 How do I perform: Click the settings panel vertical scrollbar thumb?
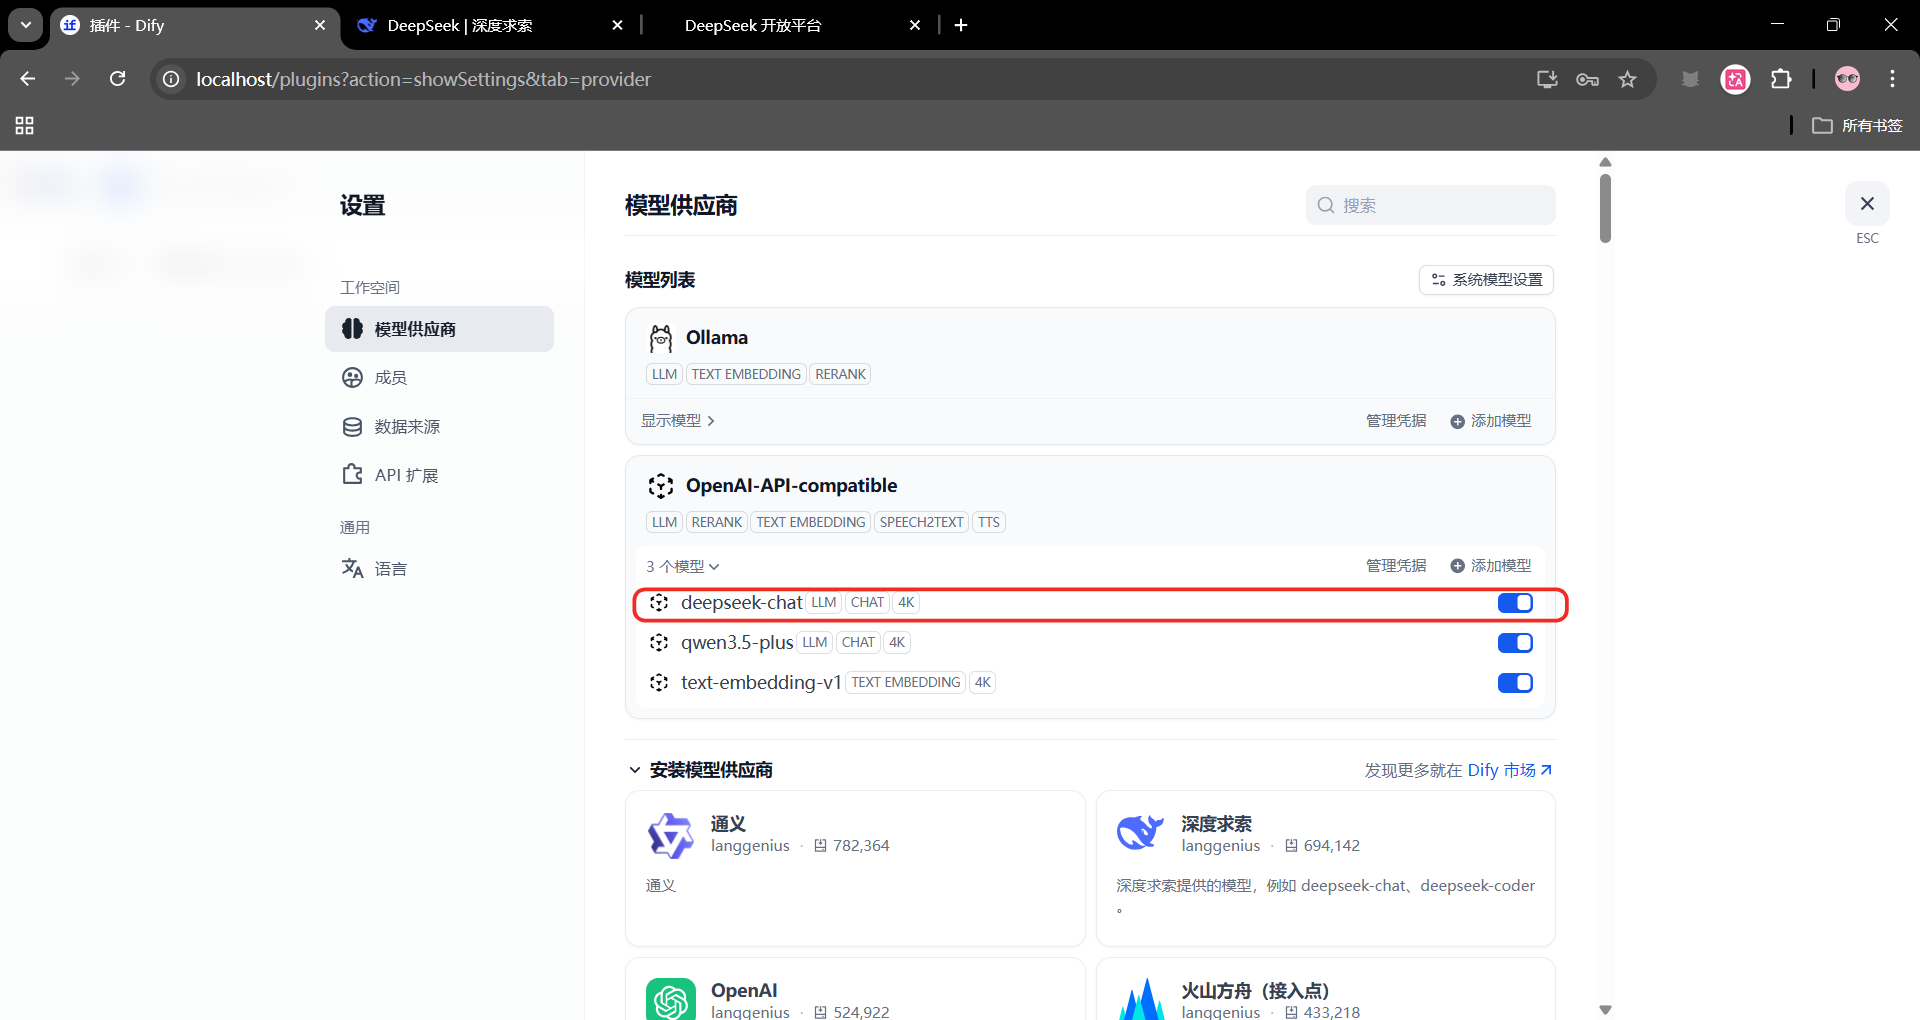tap(1605, 208)
